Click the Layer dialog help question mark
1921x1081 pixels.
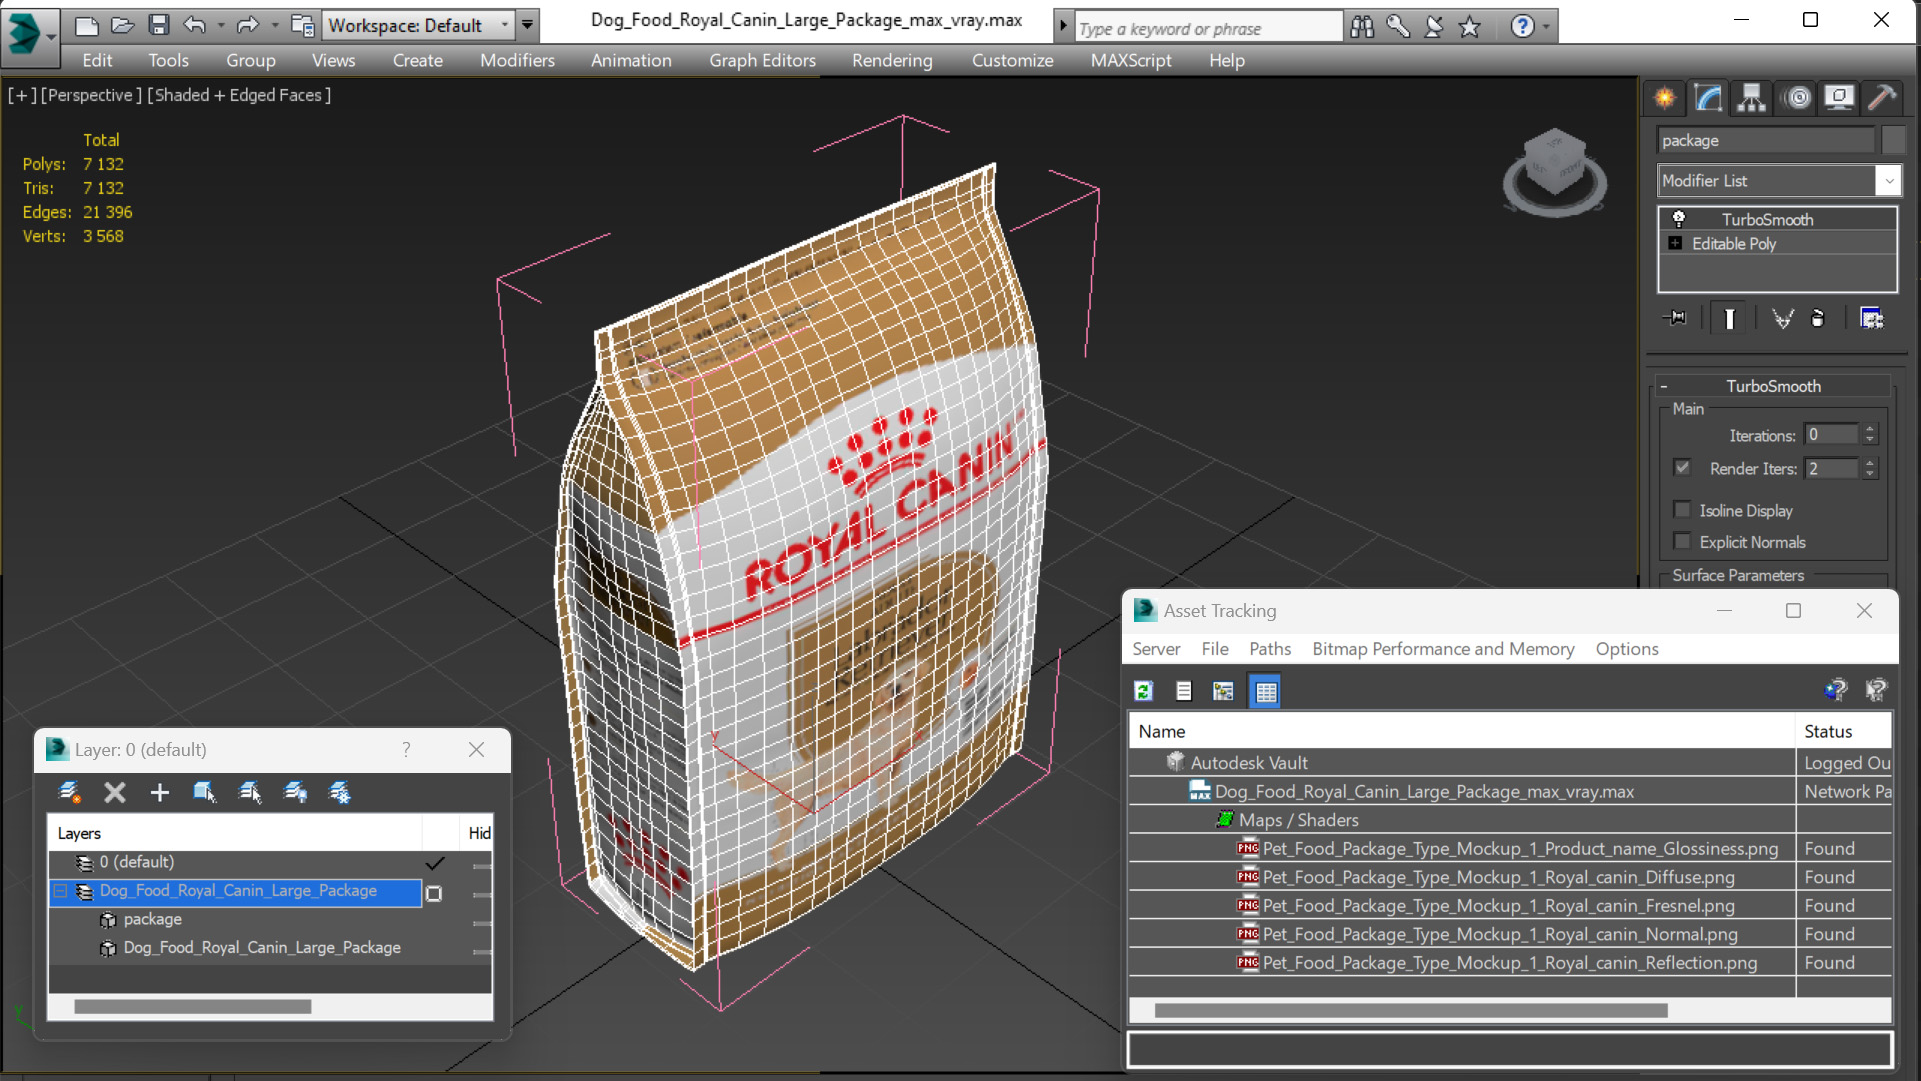pyautogui.click(x=406, y=749)
